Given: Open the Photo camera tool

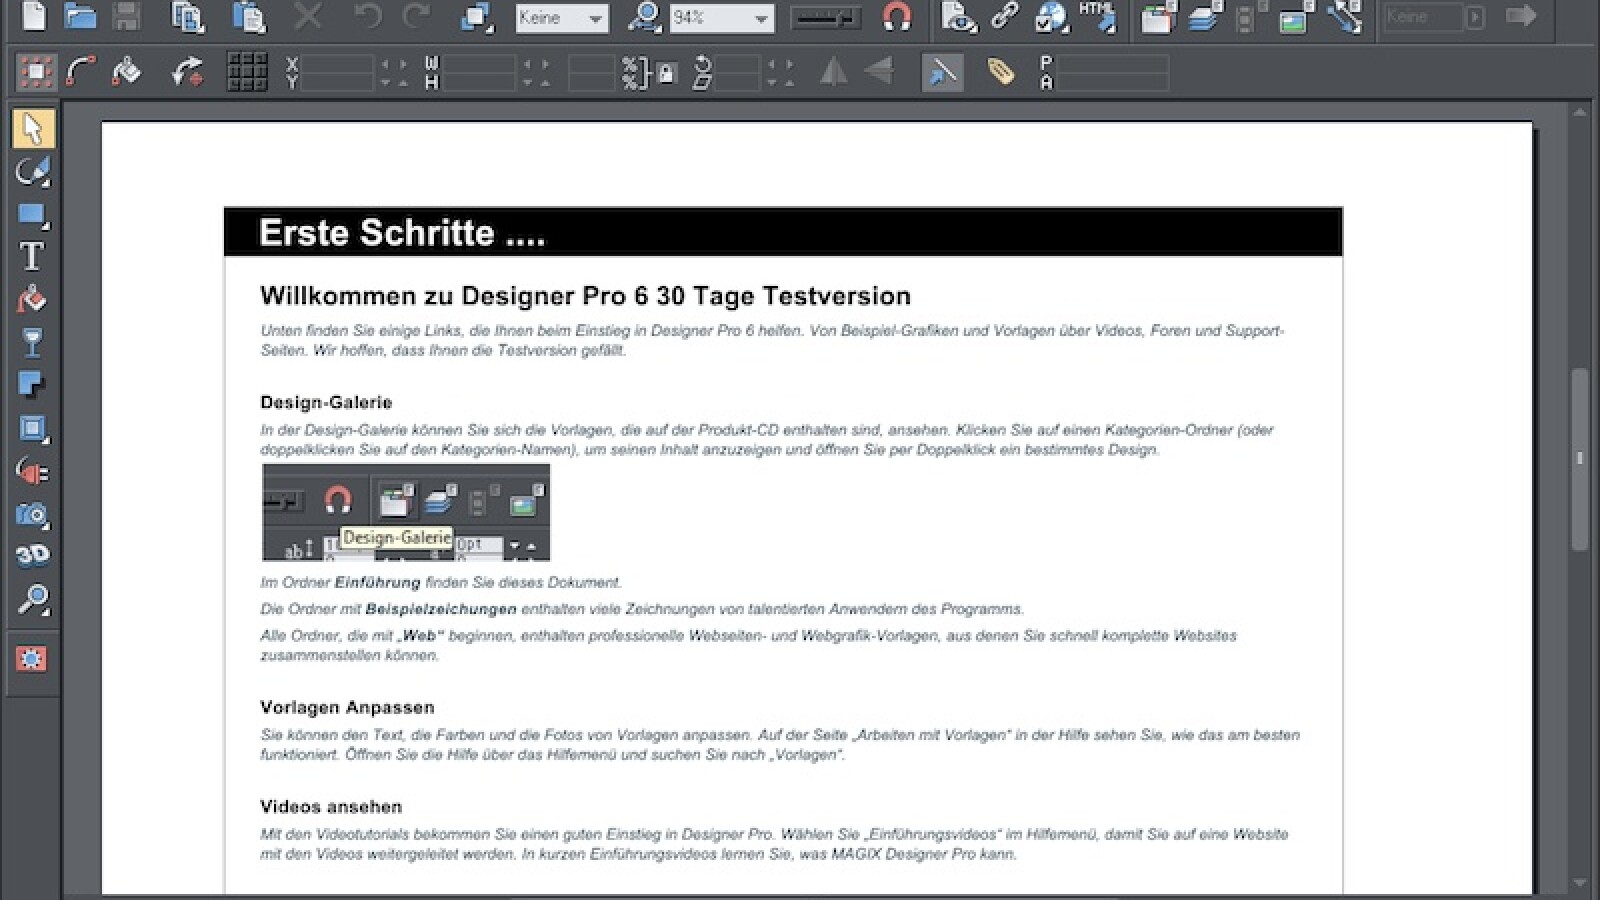Looking at the screenshot, I should tap(32, 514).
